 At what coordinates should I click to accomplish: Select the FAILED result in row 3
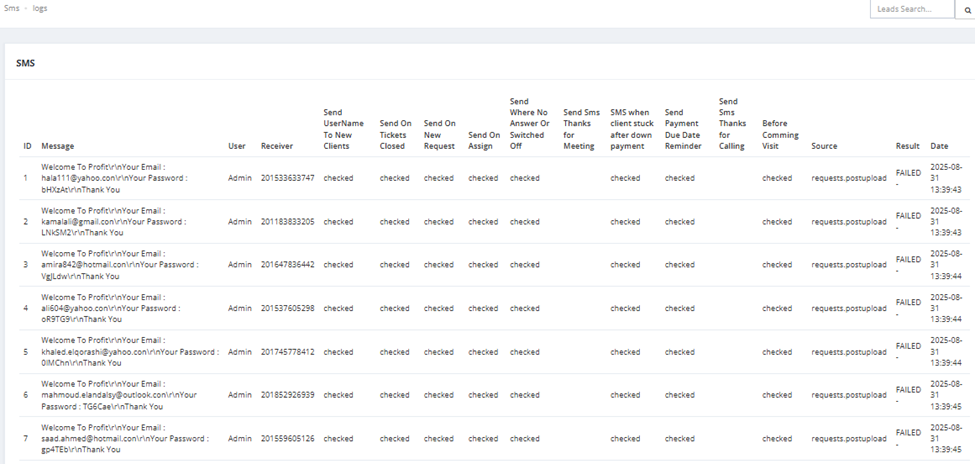(x=908, y=259)
